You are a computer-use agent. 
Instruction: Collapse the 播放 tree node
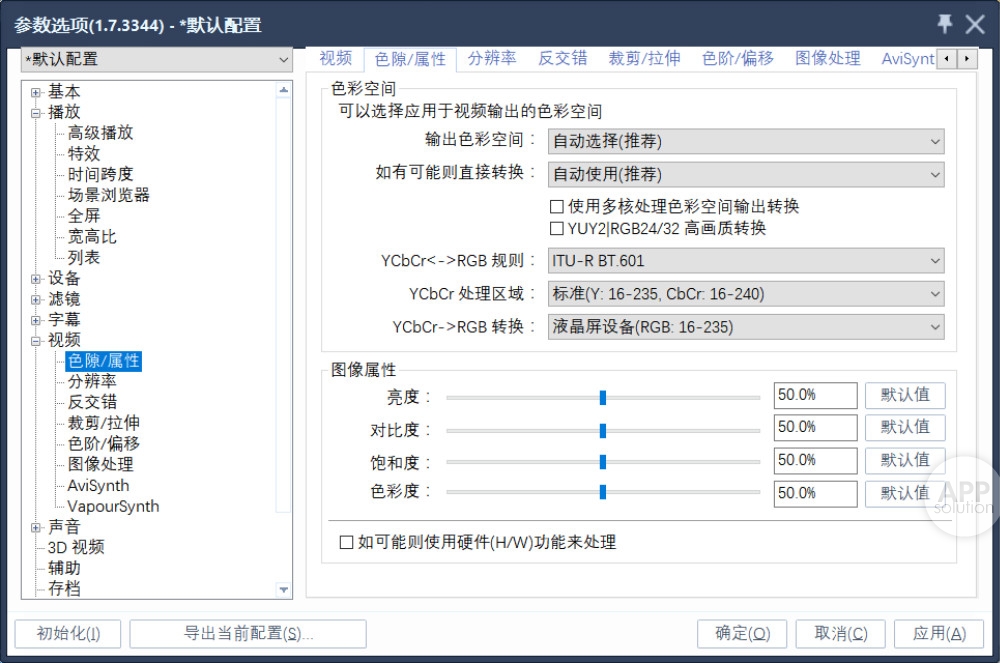tap(37, 113)
